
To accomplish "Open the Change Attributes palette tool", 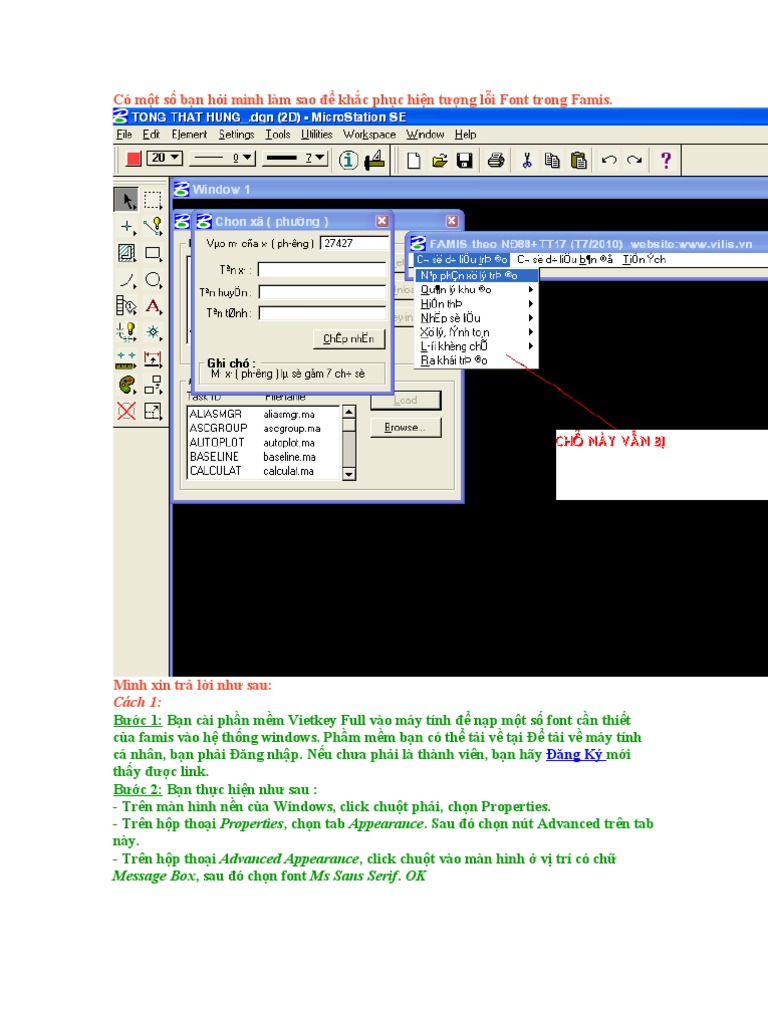I will (x=126, y=385).
